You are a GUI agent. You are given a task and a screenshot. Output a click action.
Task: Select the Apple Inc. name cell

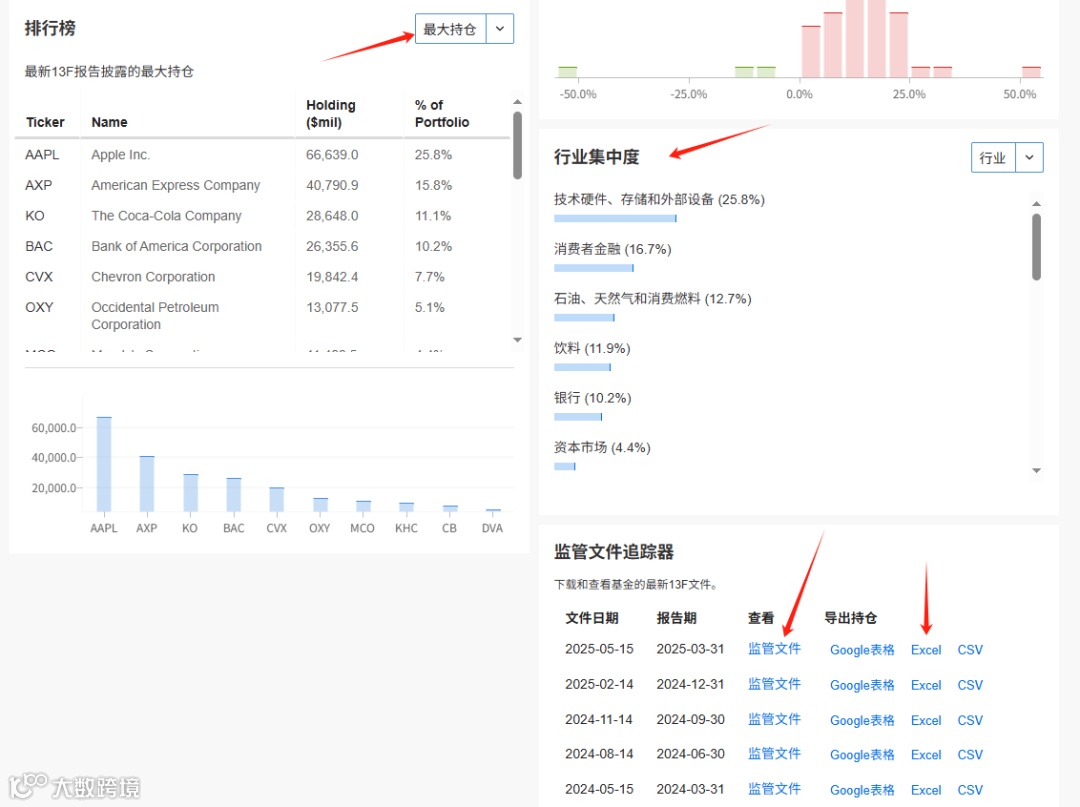coord(121,155)
